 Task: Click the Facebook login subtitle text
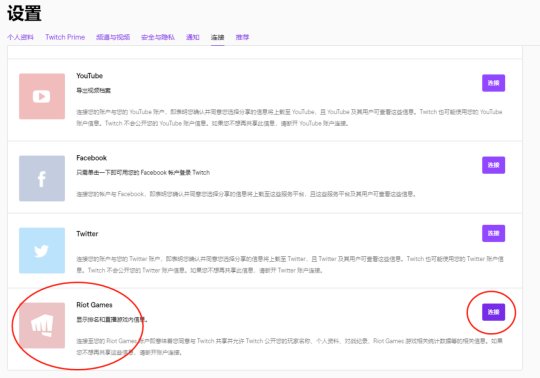pos(143,172)
